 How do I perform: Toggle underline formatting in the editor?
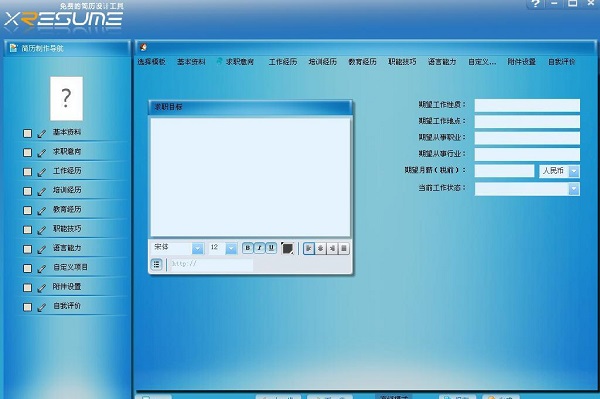[271, 248]
